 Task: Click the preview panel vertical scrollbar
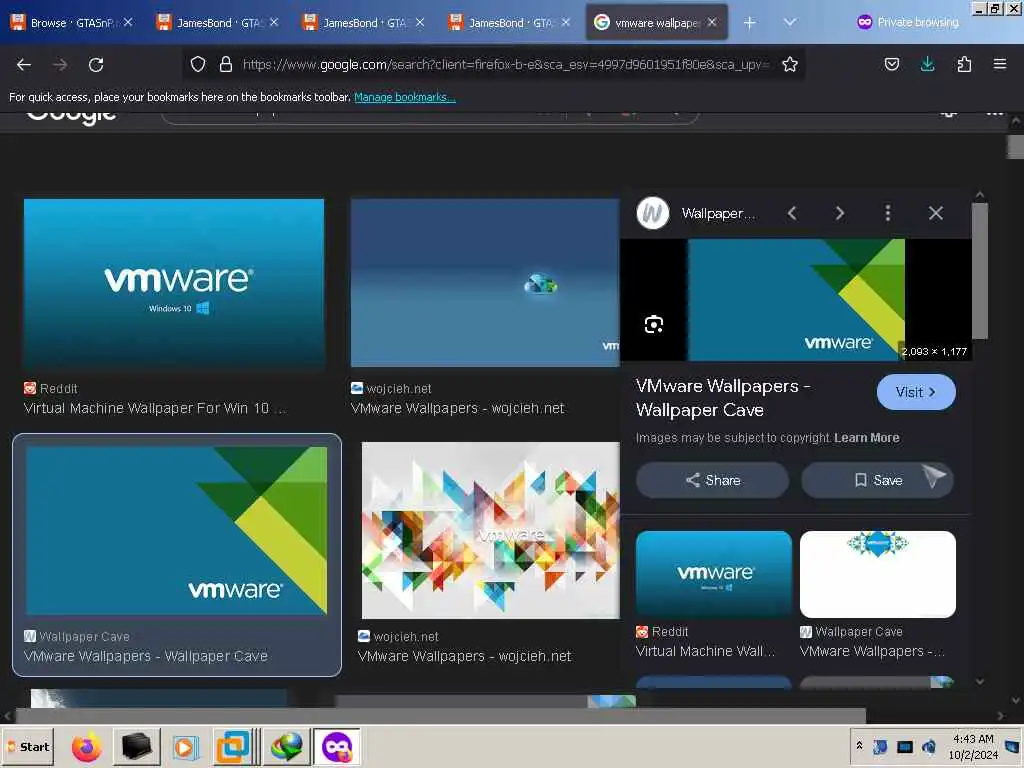pyautogui.click(x=980, y=271)
